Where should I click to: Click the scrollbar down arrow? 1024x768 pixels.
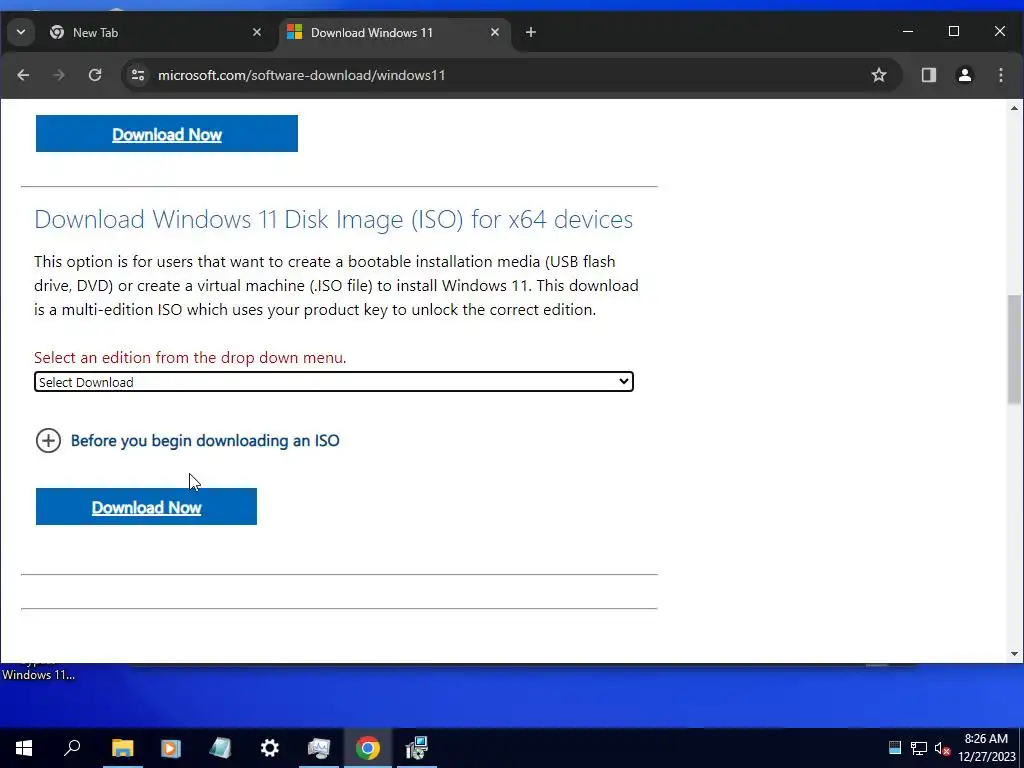click(1014, 654)
